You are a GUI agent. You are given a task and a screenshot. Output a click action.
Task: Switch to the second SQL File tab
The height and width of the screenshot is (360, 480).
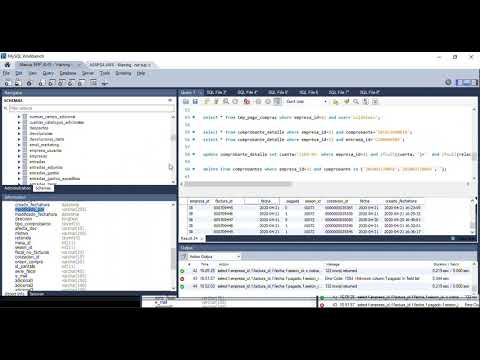click(x=247, y=92)
